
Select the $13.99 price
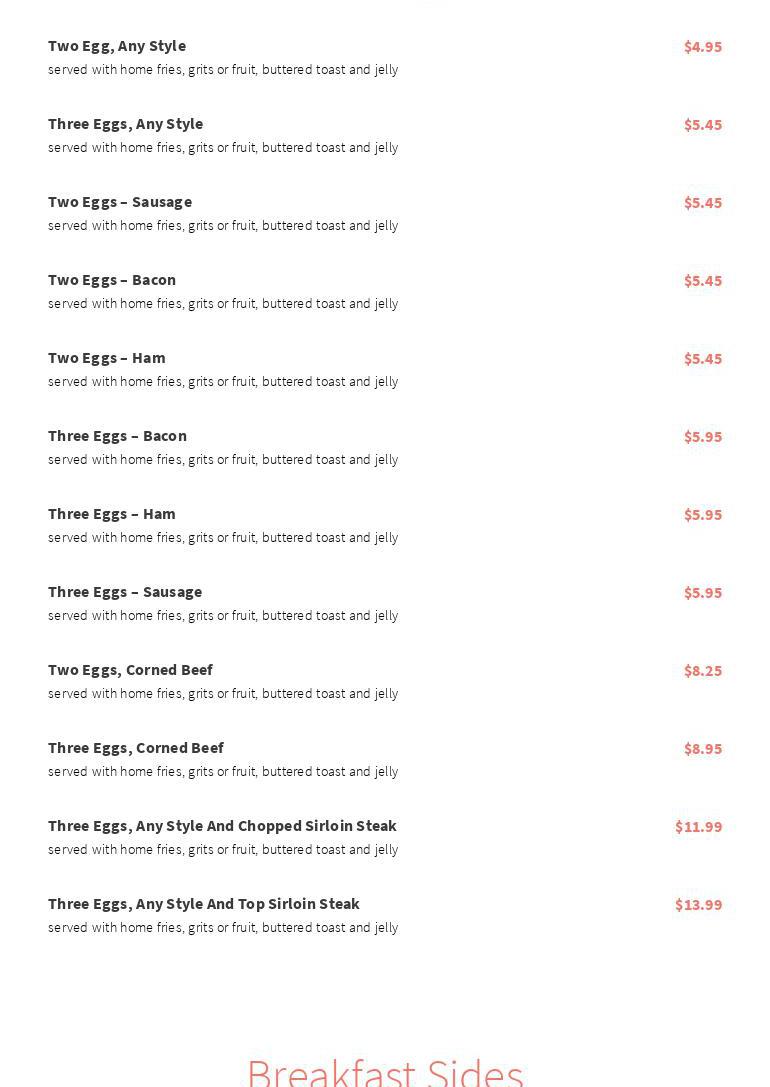[698, 905]
